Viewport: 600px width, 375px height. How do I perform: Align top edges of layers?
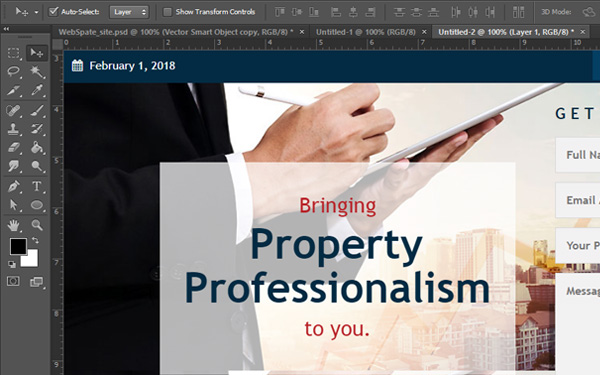pyautogui.click(x=280, y=12)
